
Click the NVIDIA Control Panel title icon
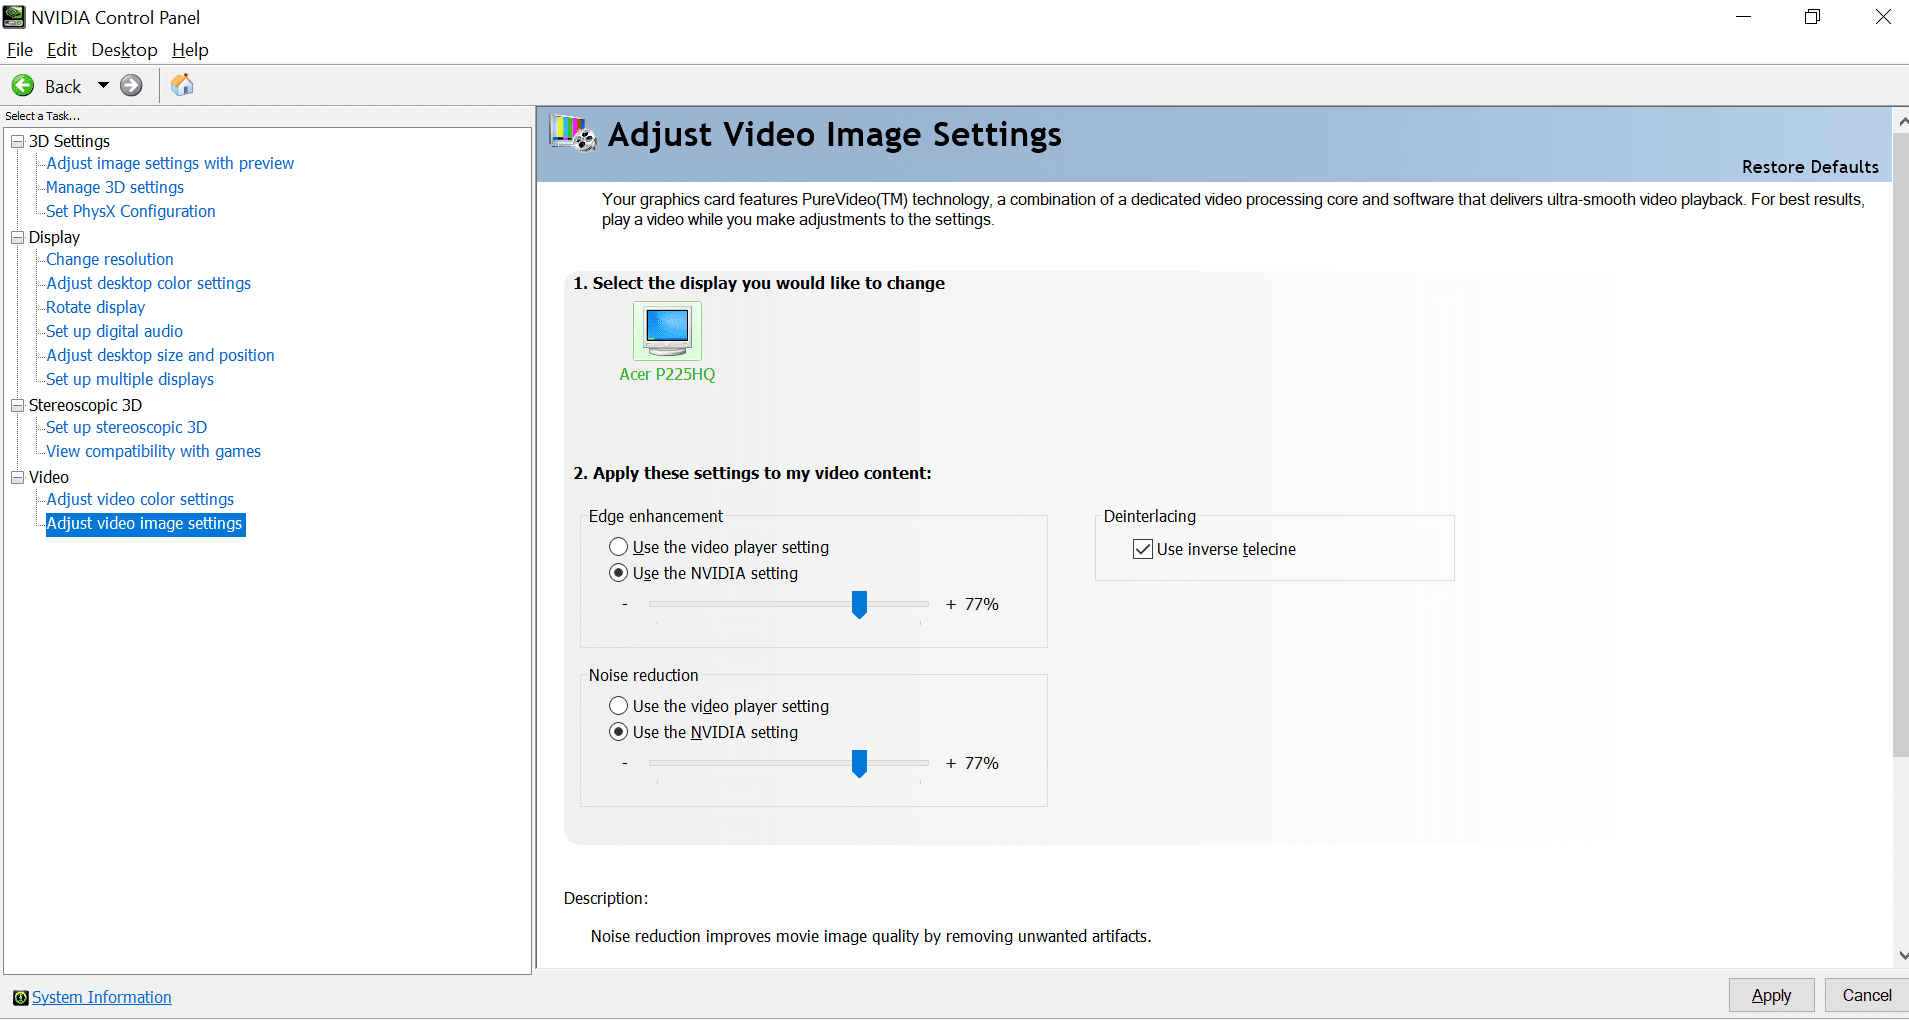(x=14, y=17)
